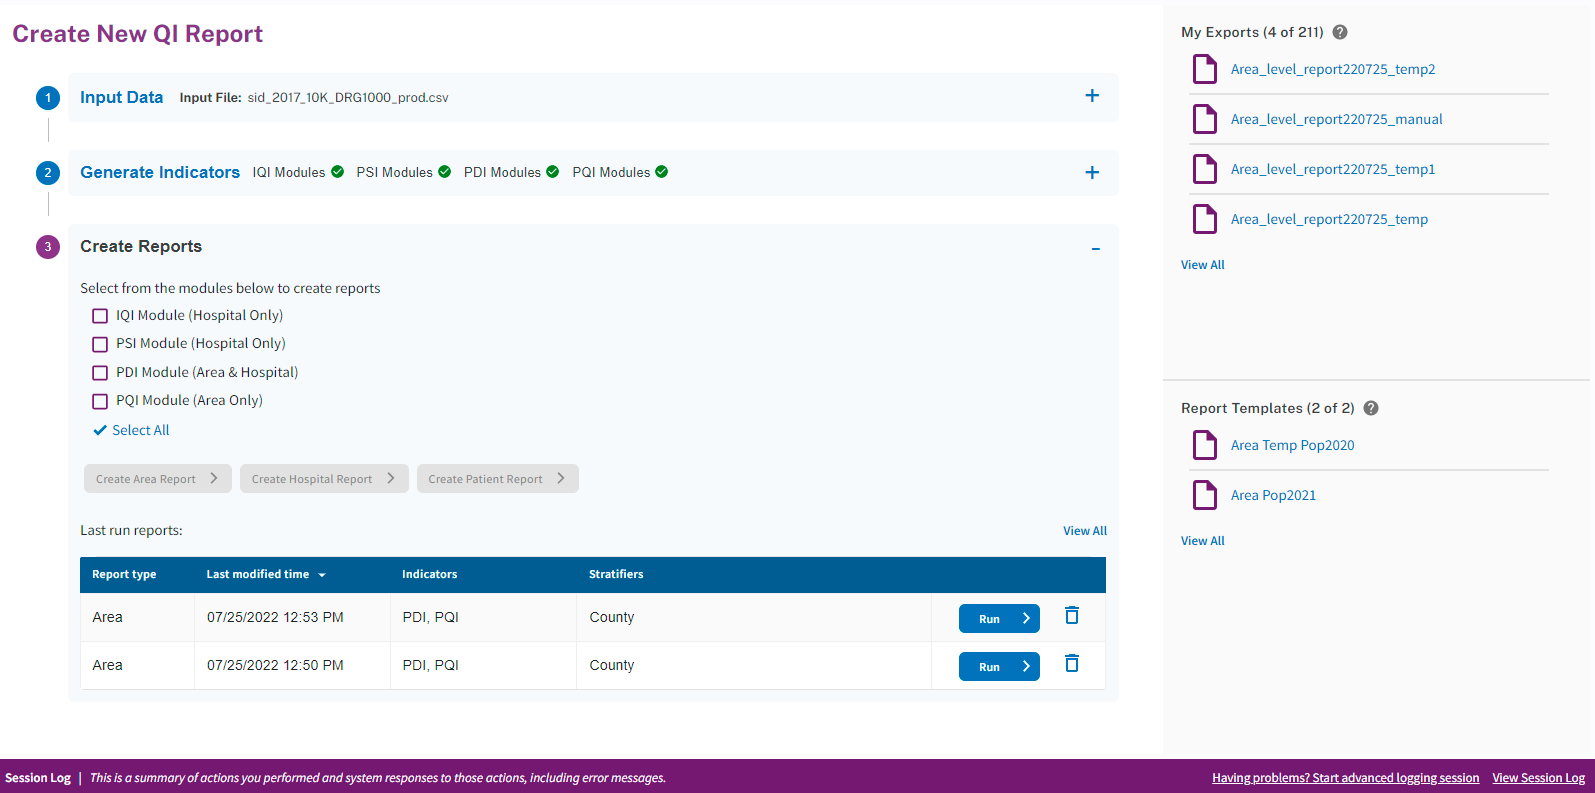Click trash icon for 12:50 PM report
This screenshot has width=1595, height=793.
pos(1071,664)
